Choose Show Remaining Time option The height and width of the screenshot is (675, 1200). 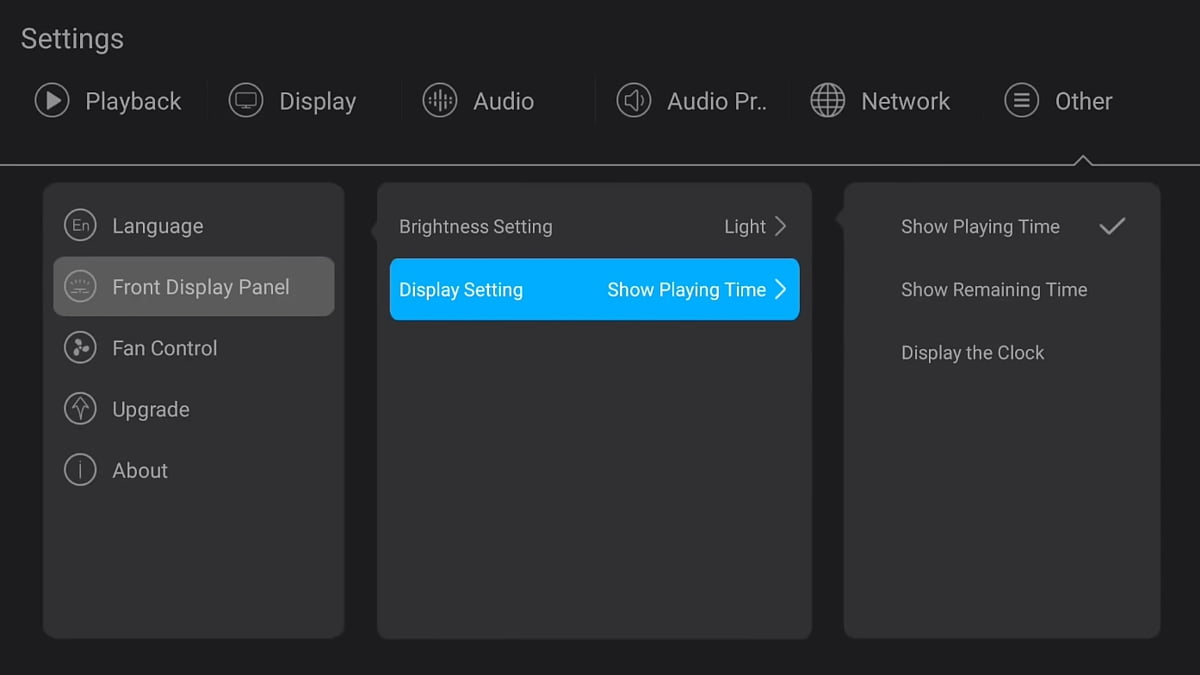(x=994, y=290)
